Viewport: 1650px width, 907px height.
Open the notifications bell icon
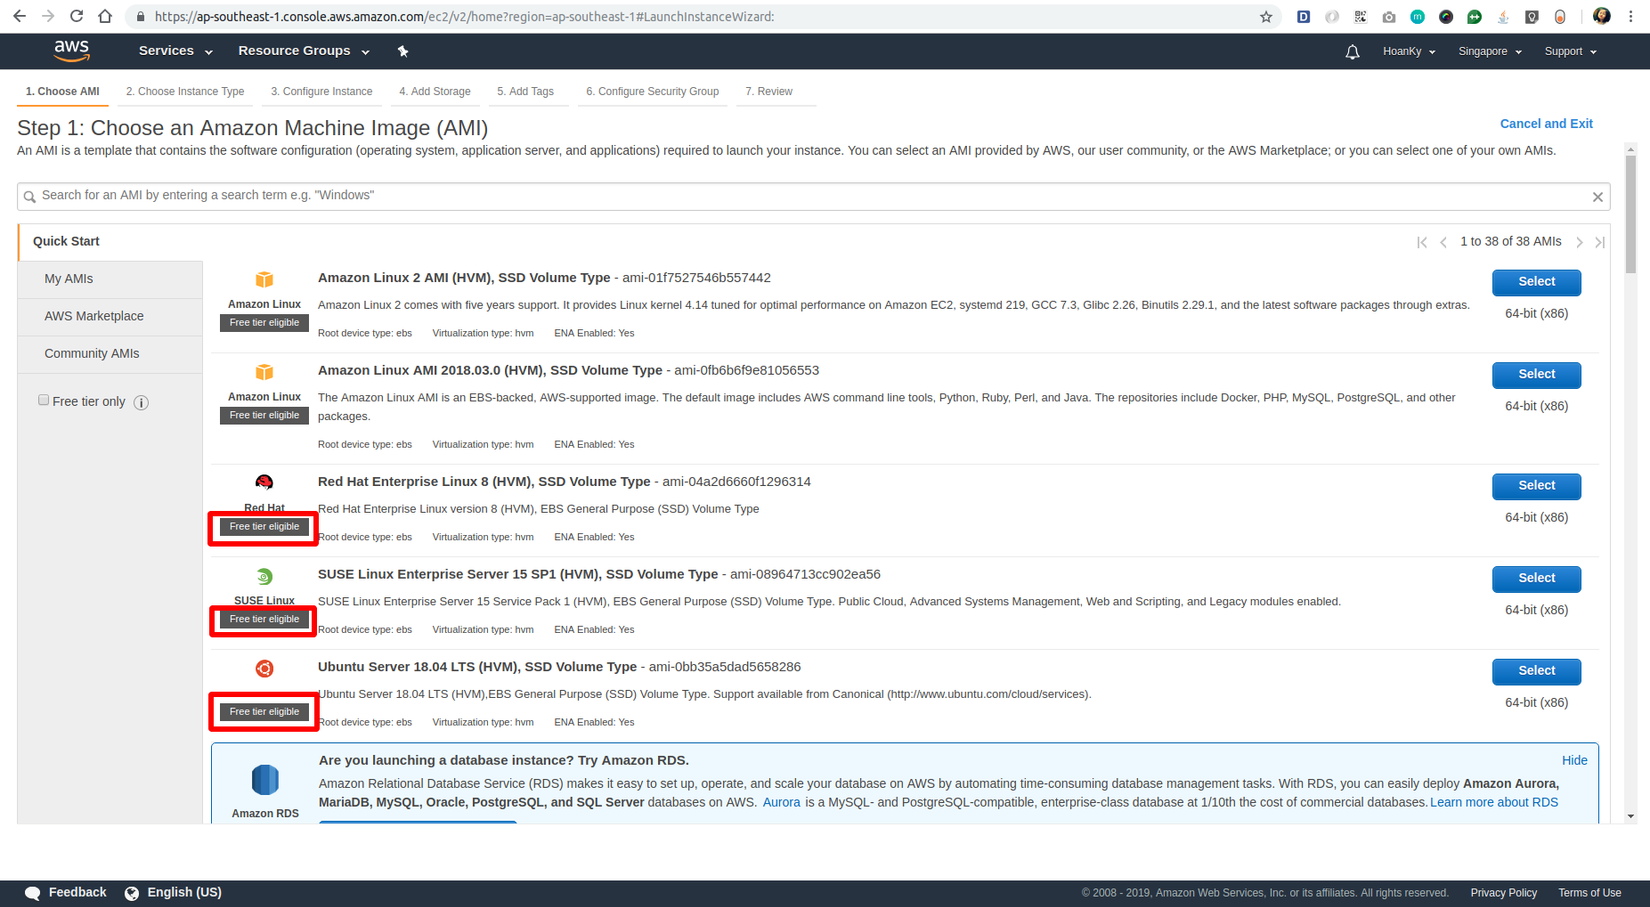(x=1352, y=52)
